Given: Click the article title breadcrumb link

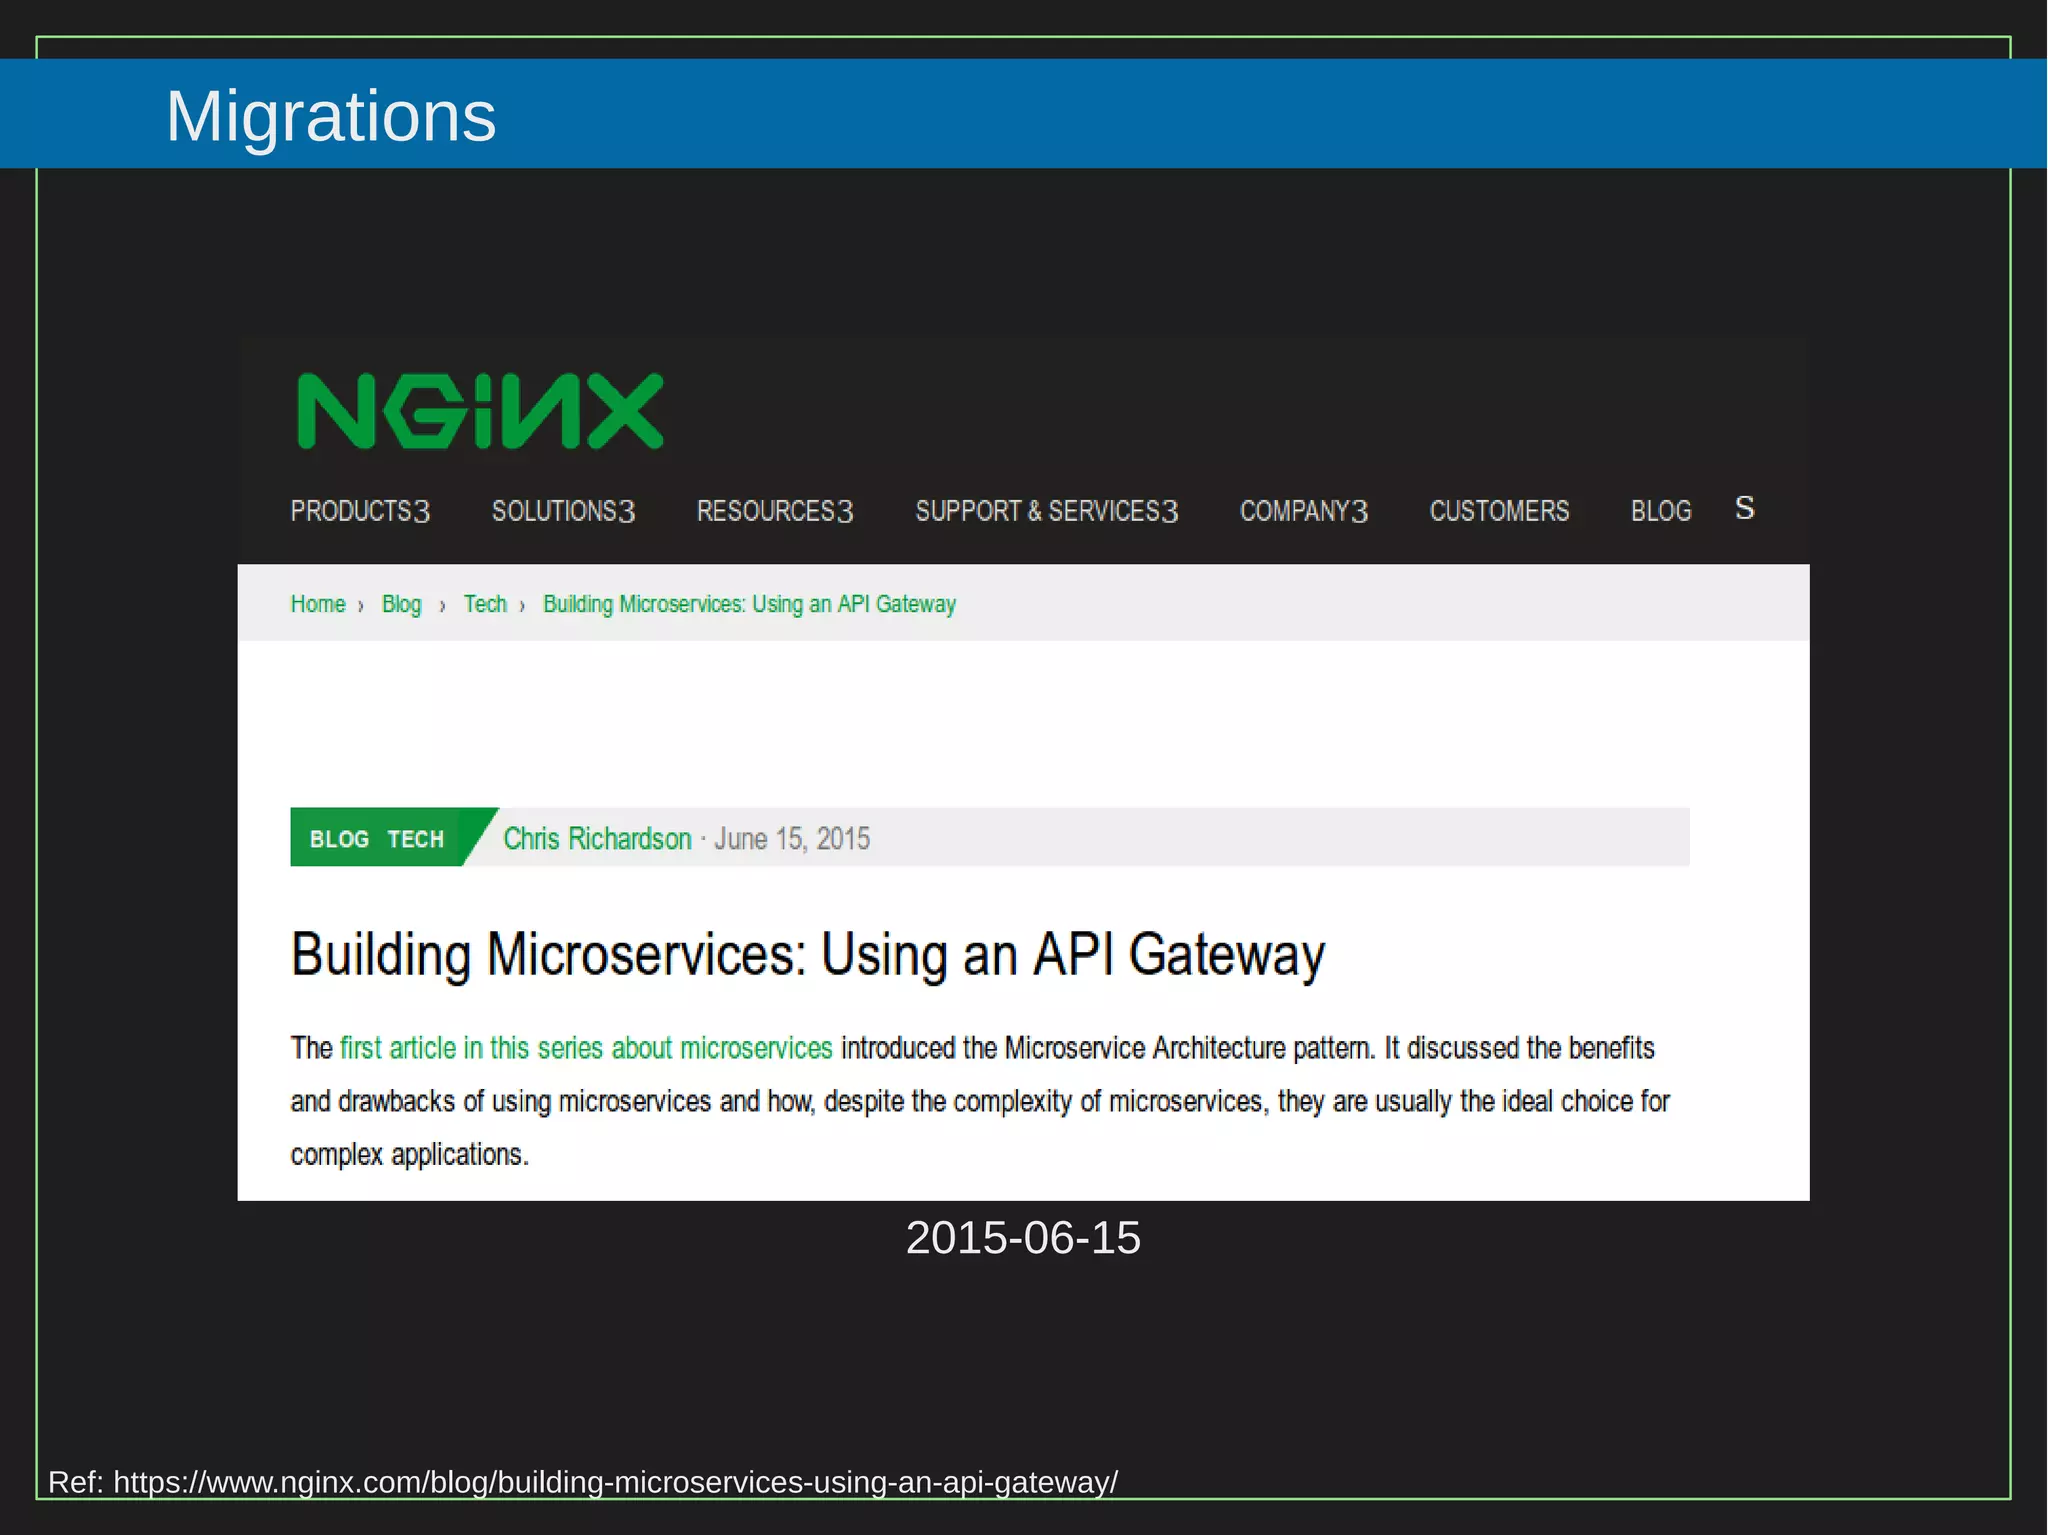Looking at the screenshot, I should [750, 604].
